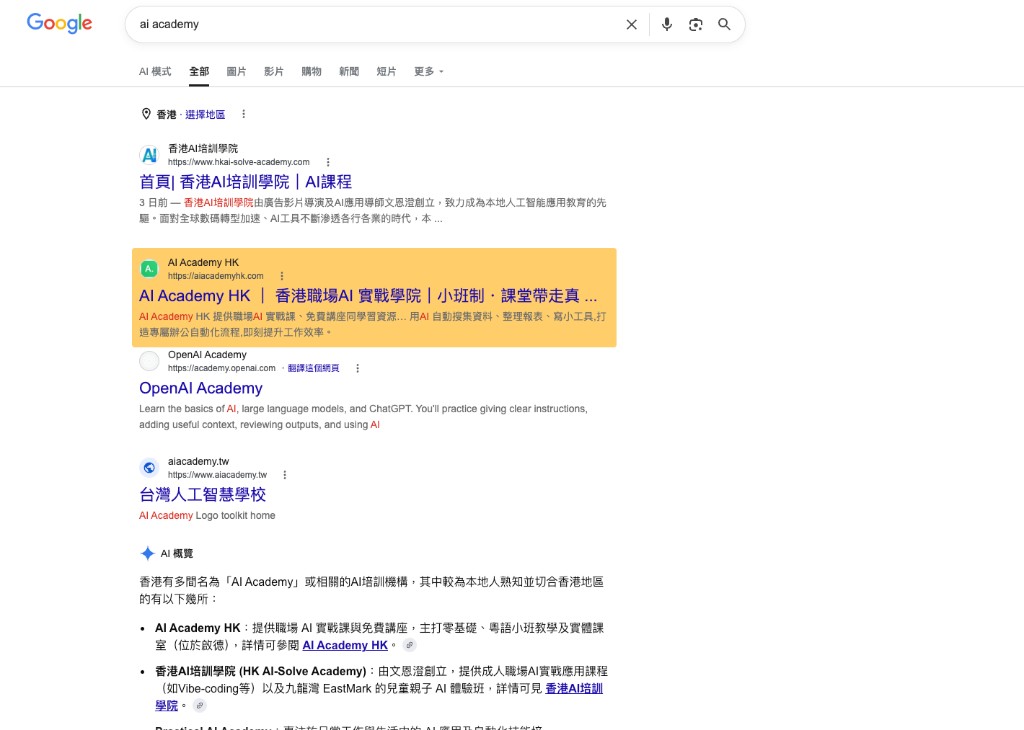This screenshot has height=730, width=1024.
Task: Select the 全部 tab
Action: (199, 71)
